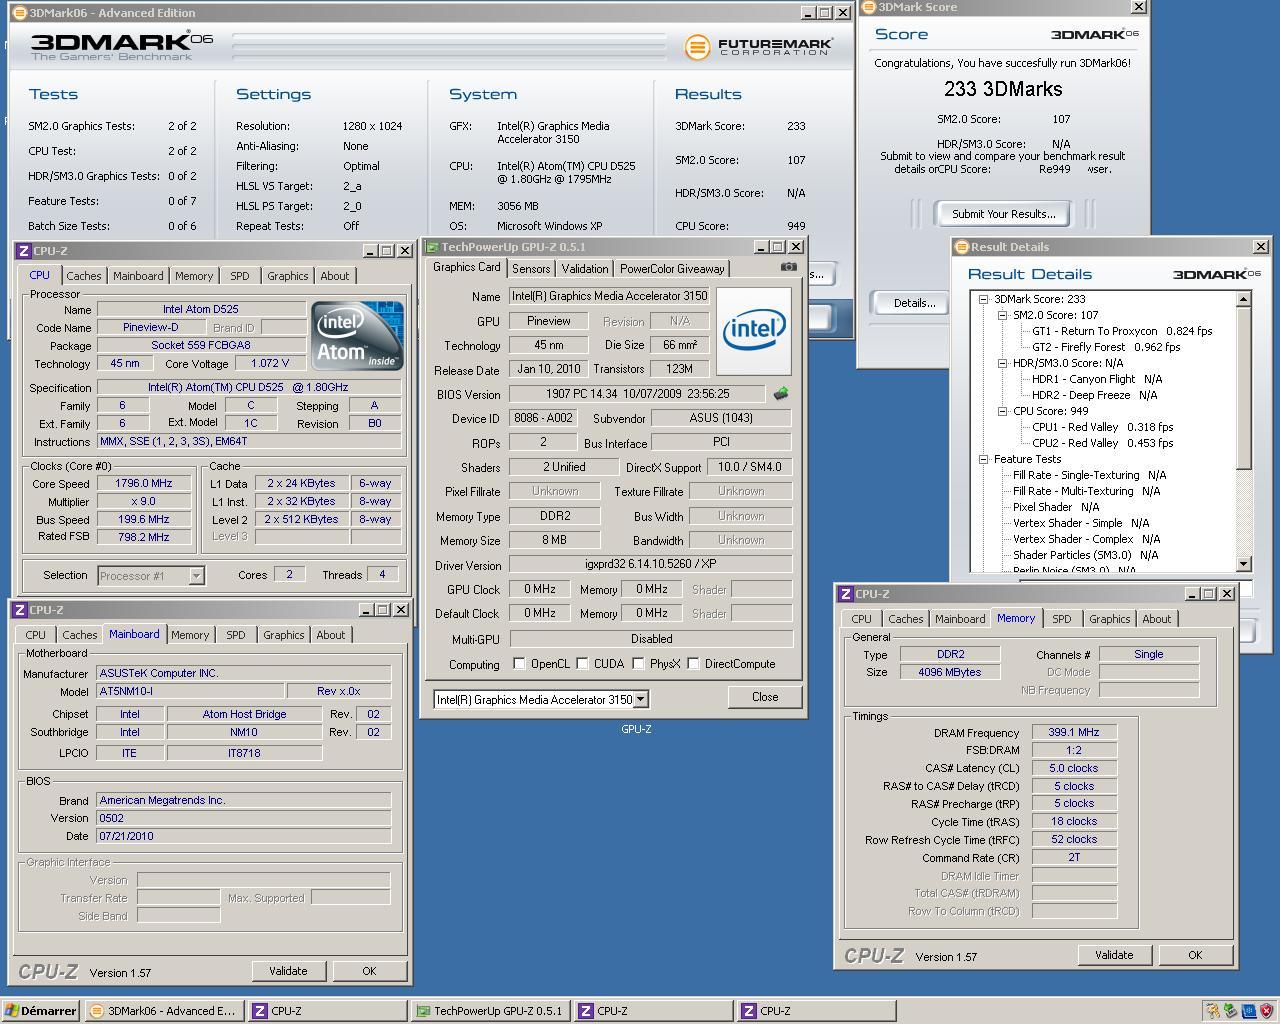Click the first system tray icon with keys
This screenshot has height=1024, width=1280.
[x=1213, y=1011]
